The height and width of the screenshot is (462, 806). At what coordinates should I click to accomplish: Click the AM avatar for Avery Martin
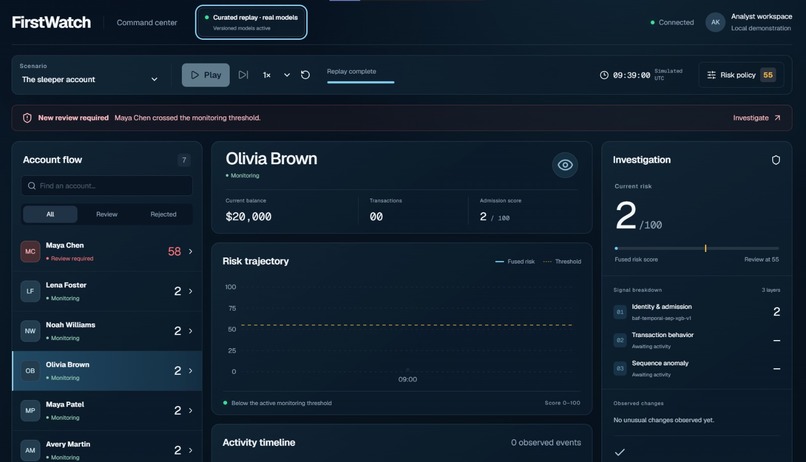coord(30,450)
